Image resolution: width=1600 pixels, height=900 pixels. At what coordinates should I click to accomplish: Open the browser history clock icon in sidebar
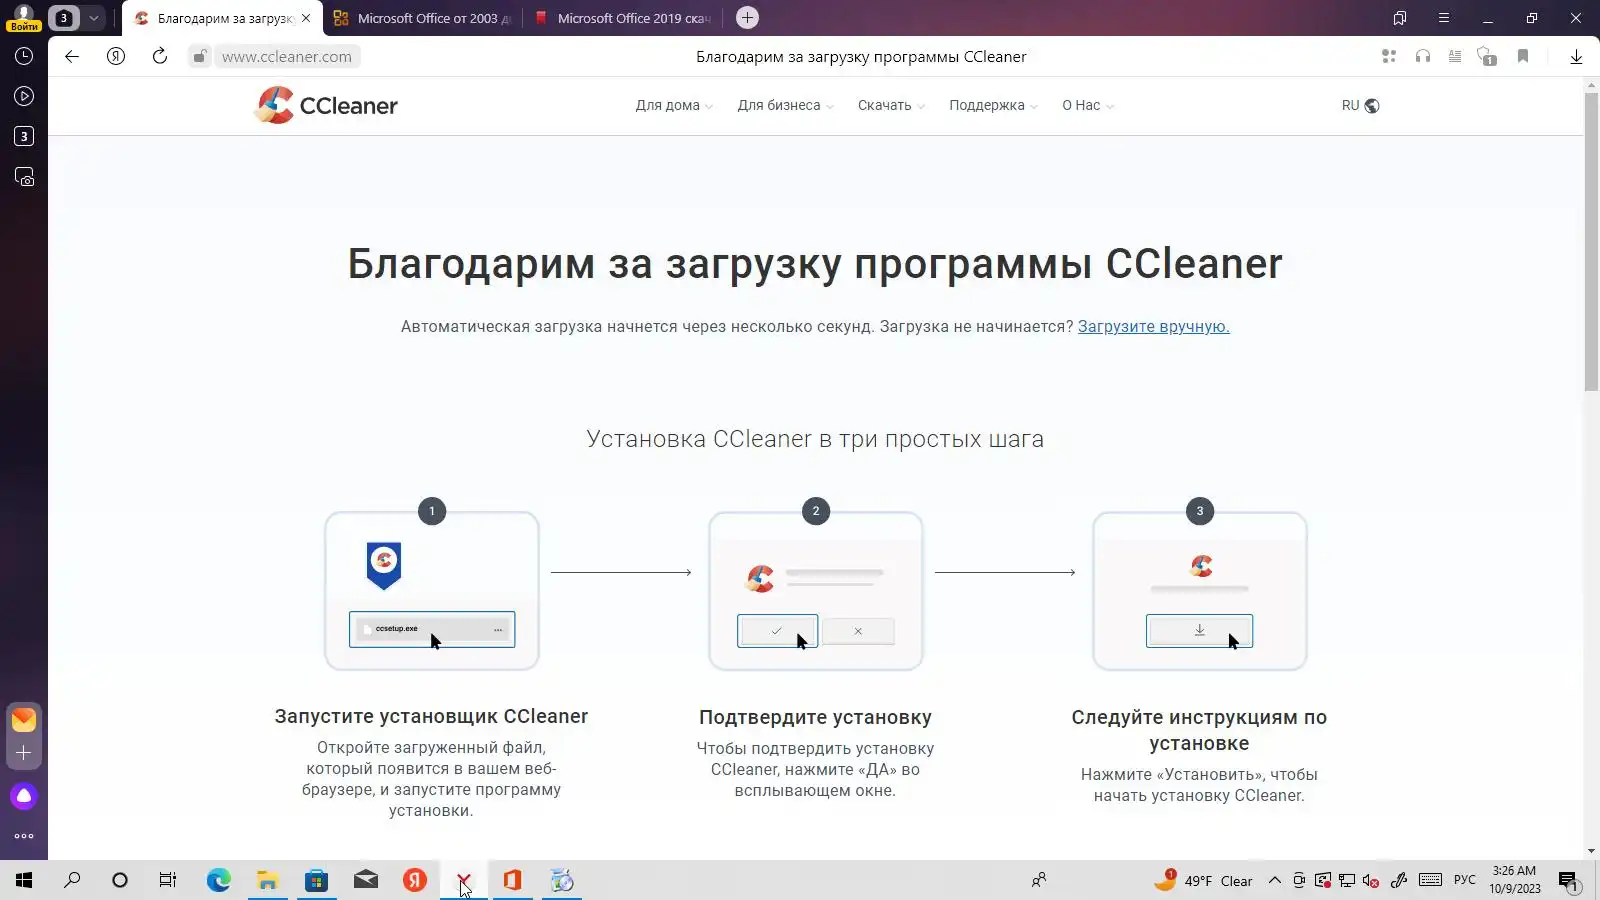(24, 56)
